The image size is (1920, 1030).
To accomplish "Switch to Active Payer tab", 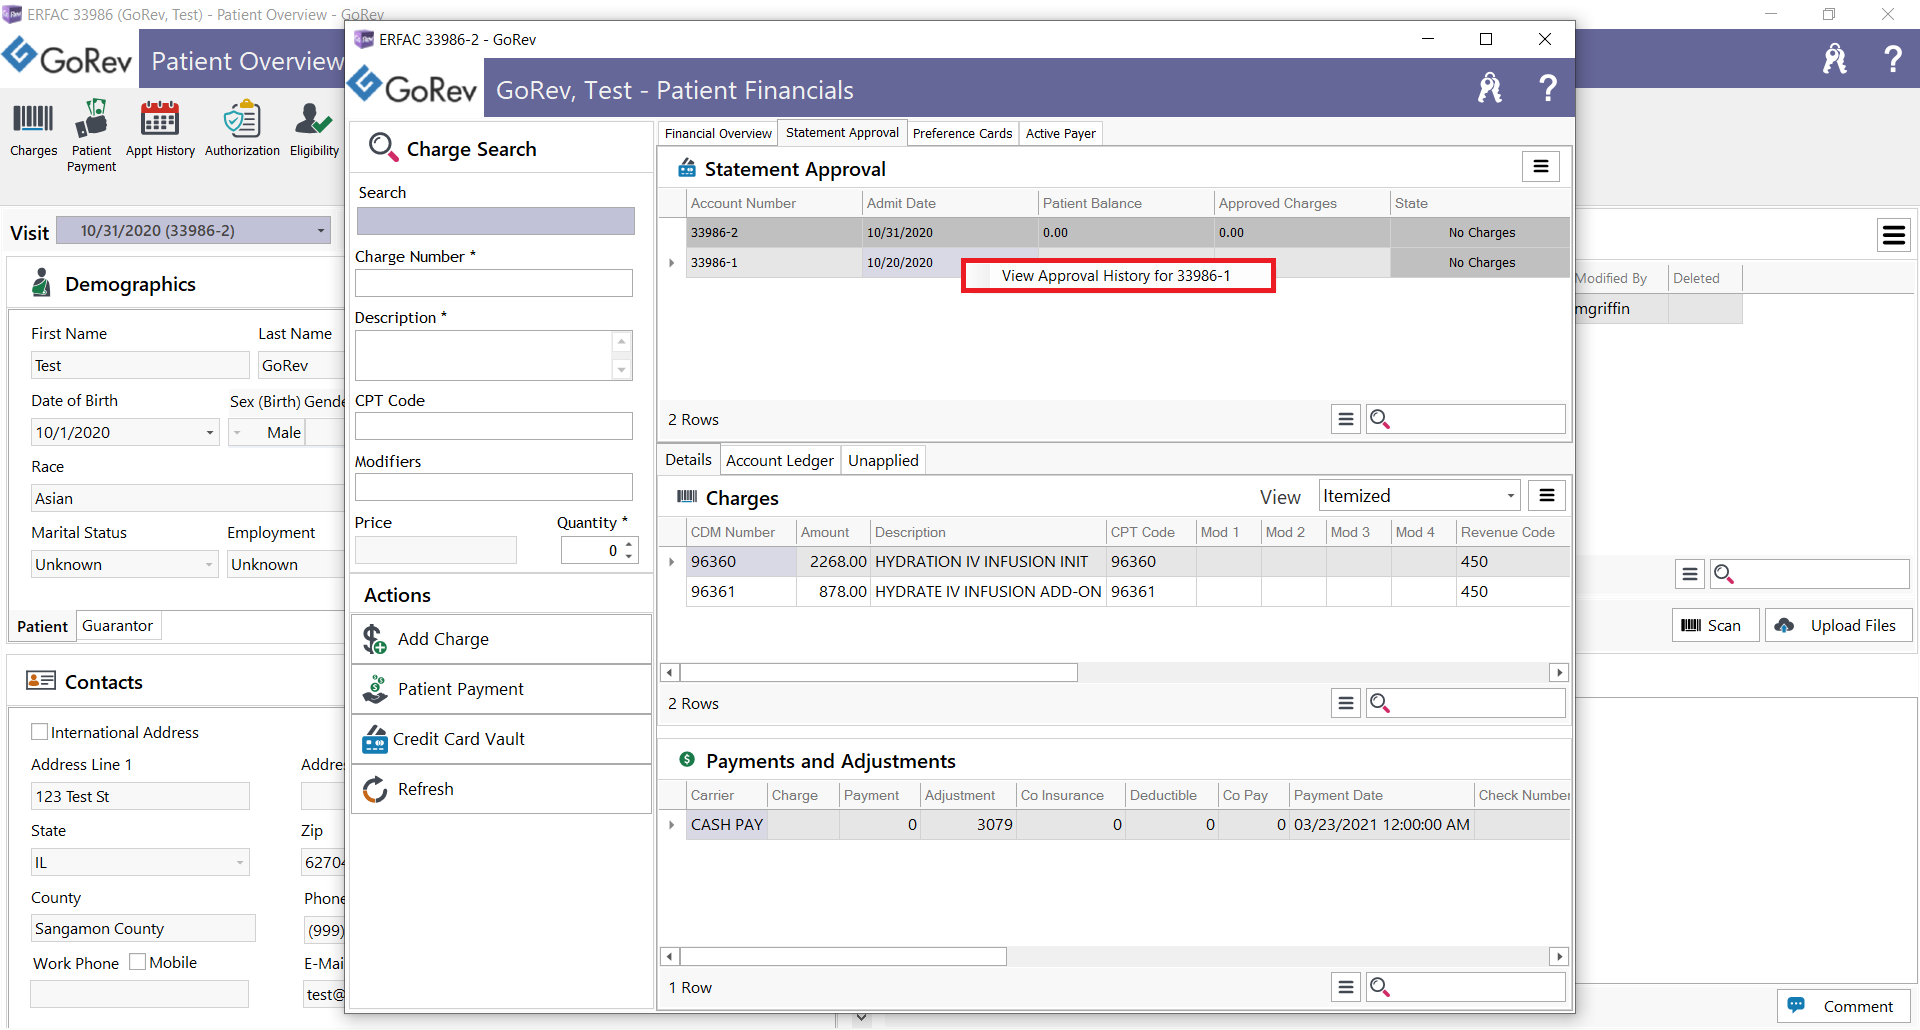I will (x=1060, y=133).
